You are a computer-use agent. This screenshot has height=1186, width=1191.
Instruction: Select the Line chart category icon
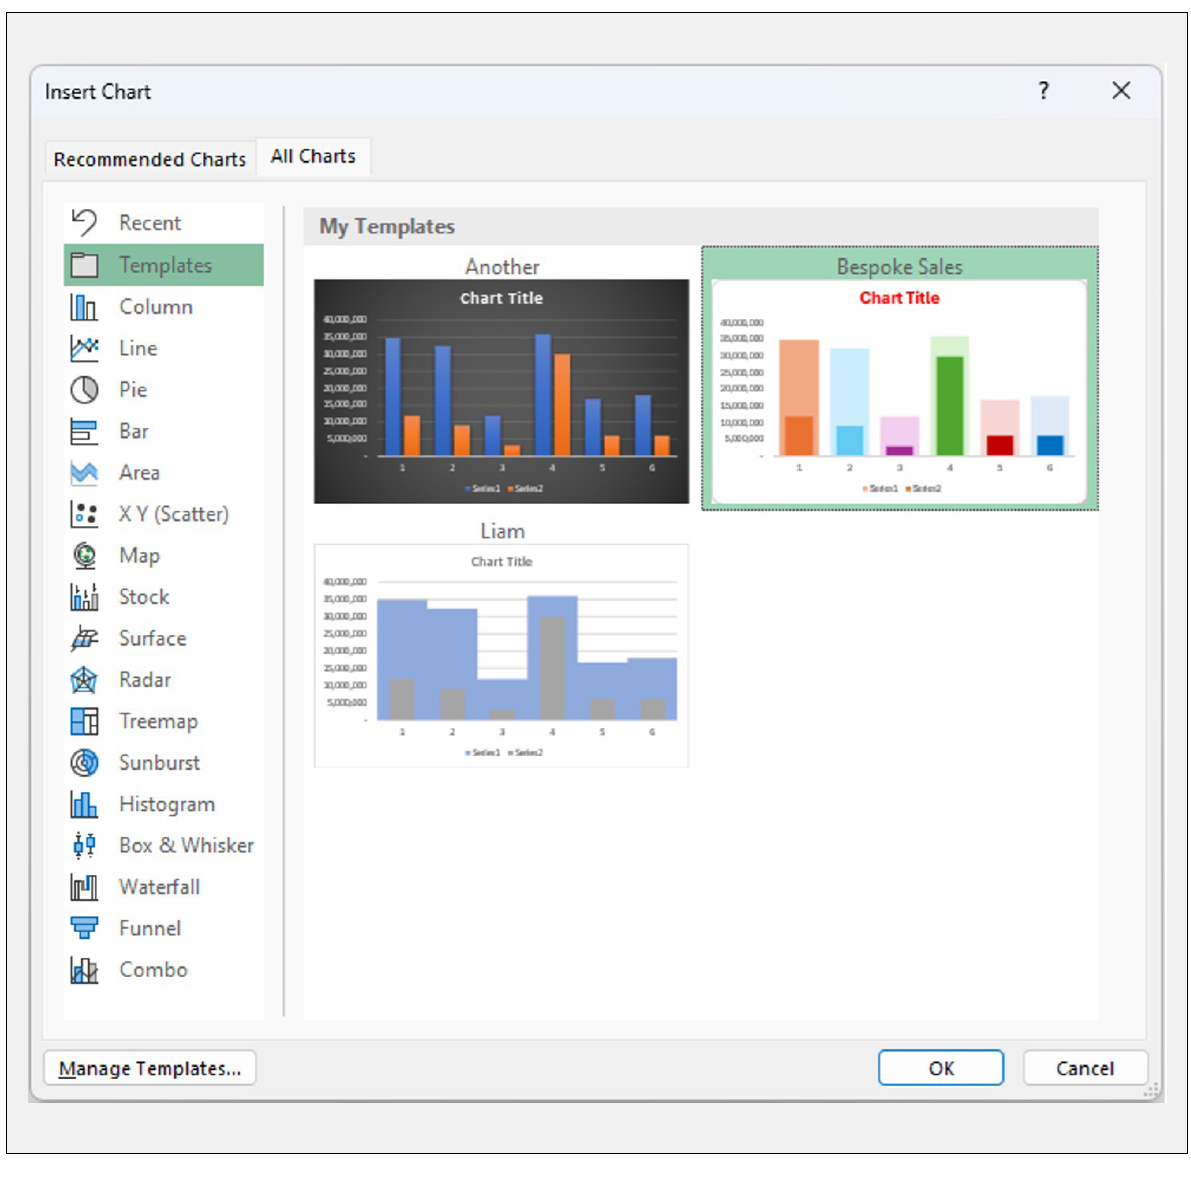[85, 348]
